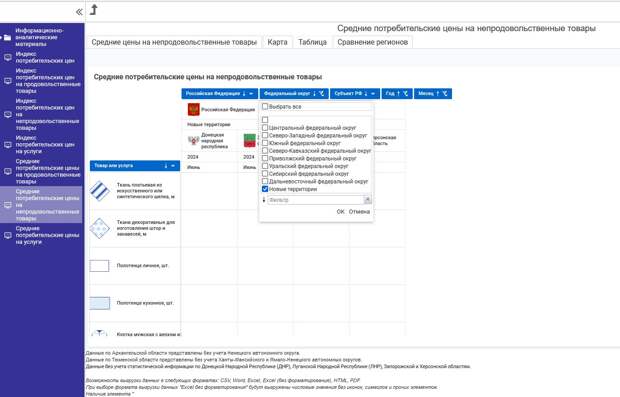
Task: Switch to the Карта tab
Action: [x=277, y=42]
